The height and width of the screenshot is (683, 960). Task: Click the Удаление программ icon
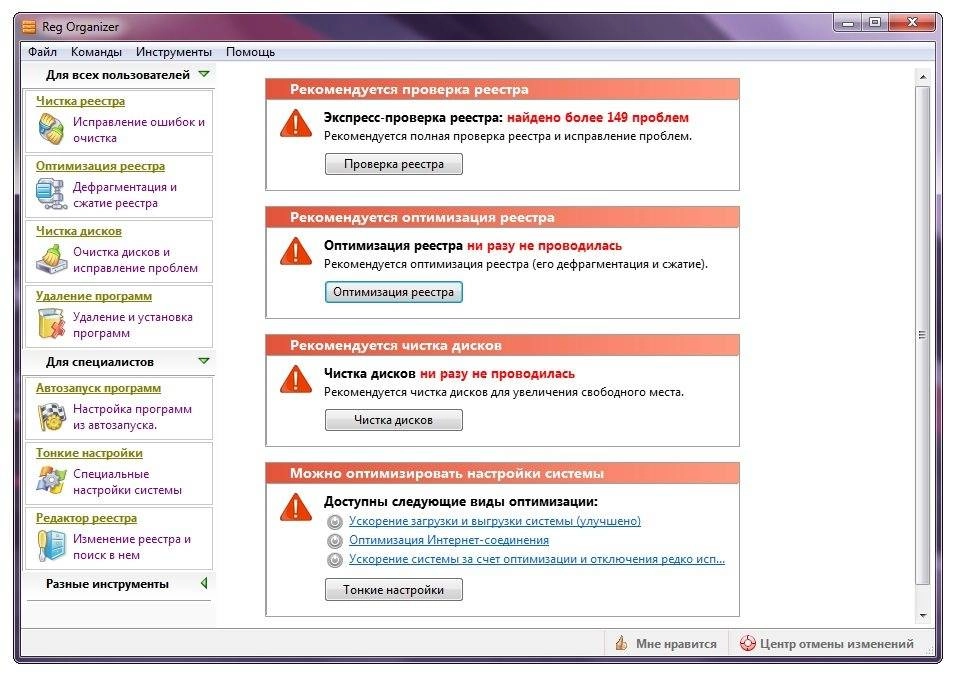tap(51, 324)
